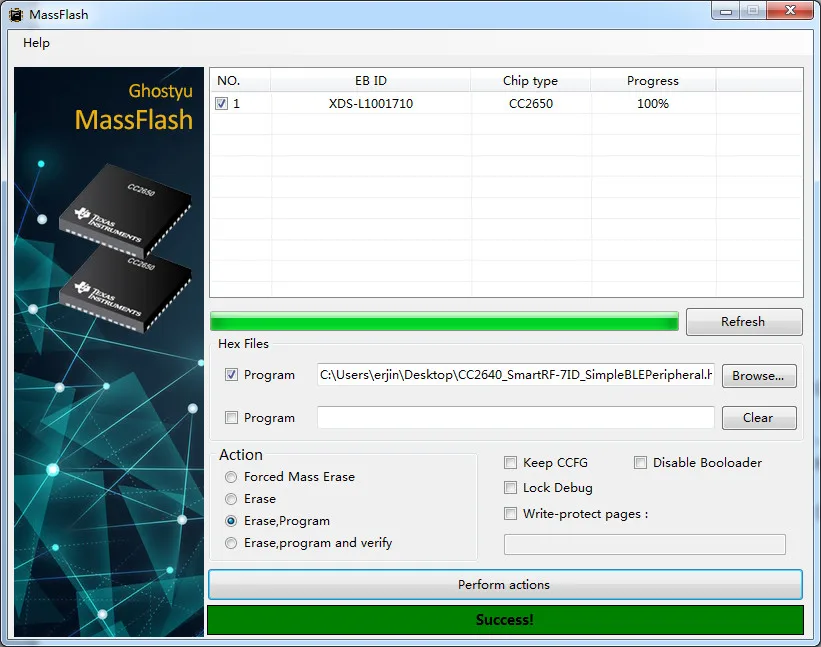Enable Disable Booloader checkbox
Image resolution: width=821 pixels, height=647 pixels.
[640, 463]
